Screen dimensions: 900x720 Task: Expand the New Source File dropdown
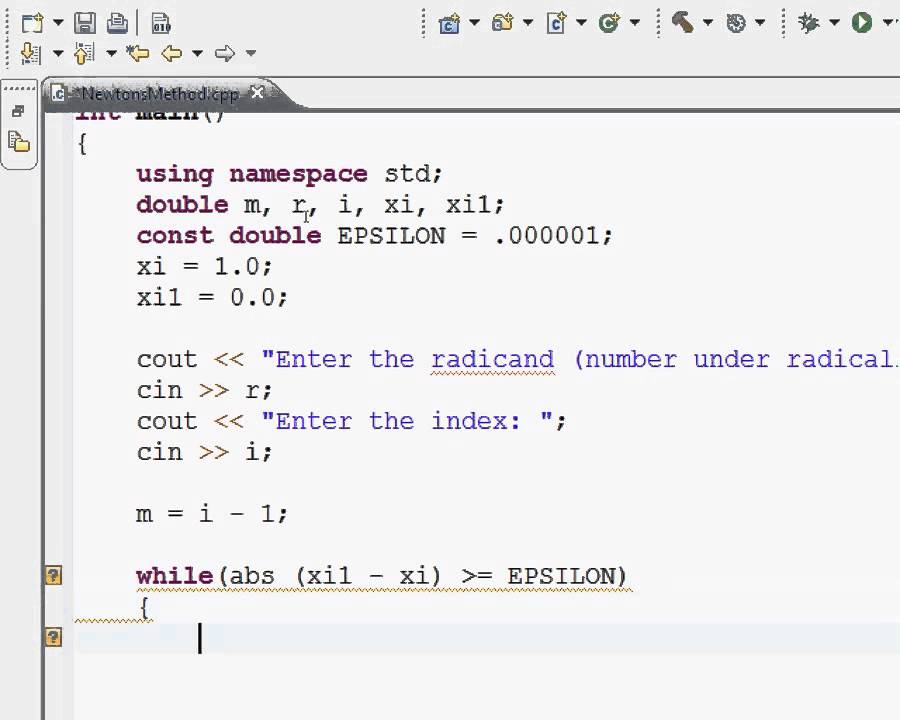581,22
